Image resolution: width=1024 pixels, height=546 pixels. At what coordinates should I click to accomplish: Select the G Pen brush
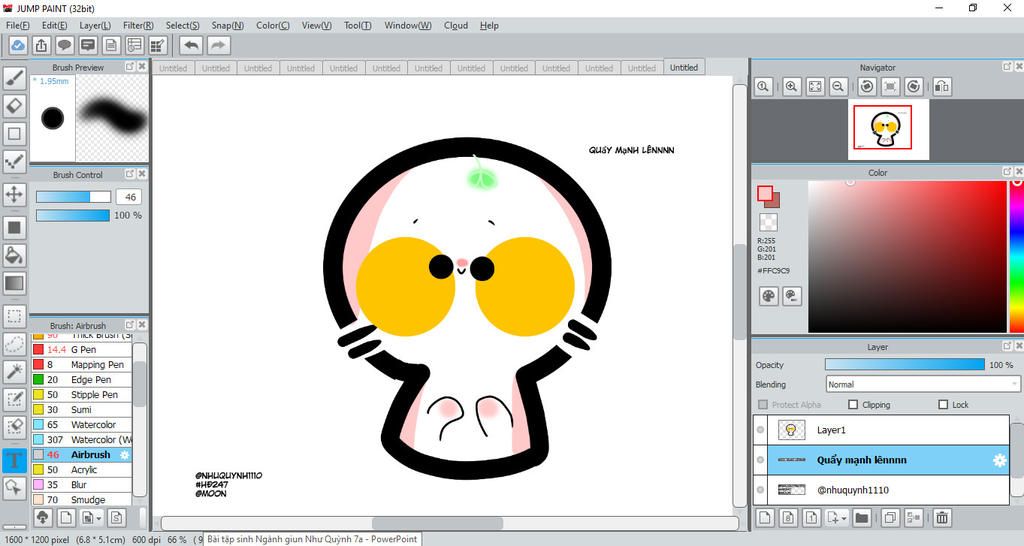tap(82, 349)
